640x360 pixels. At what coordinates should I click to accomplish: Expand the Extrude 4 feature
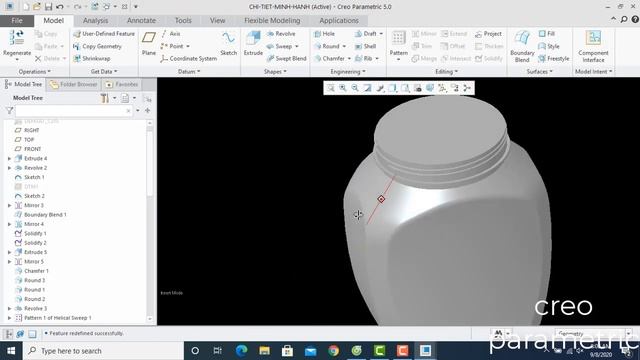point(9,158)
